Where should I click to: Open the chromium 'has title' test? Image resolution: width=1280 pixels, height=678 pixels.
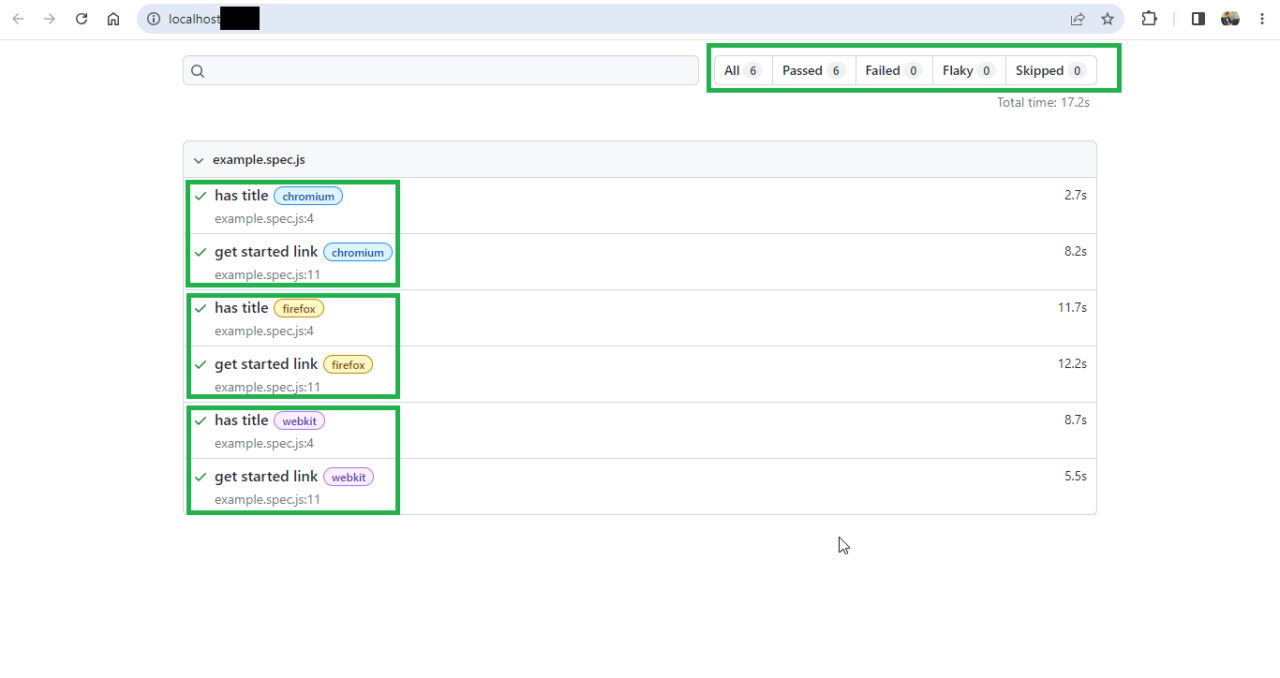point(241,196)
